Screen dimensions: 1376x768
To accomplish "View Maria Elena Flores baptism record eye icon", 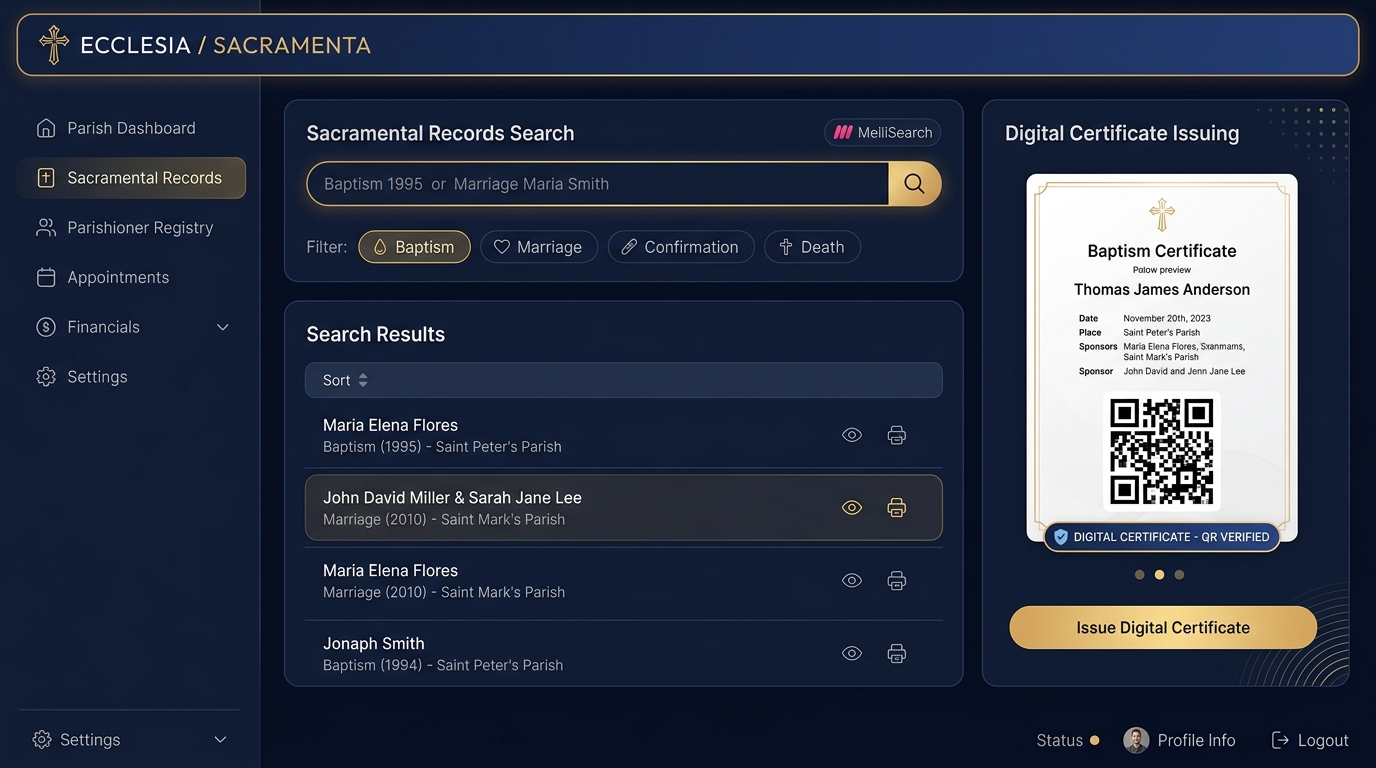I will tap(852, 435).
